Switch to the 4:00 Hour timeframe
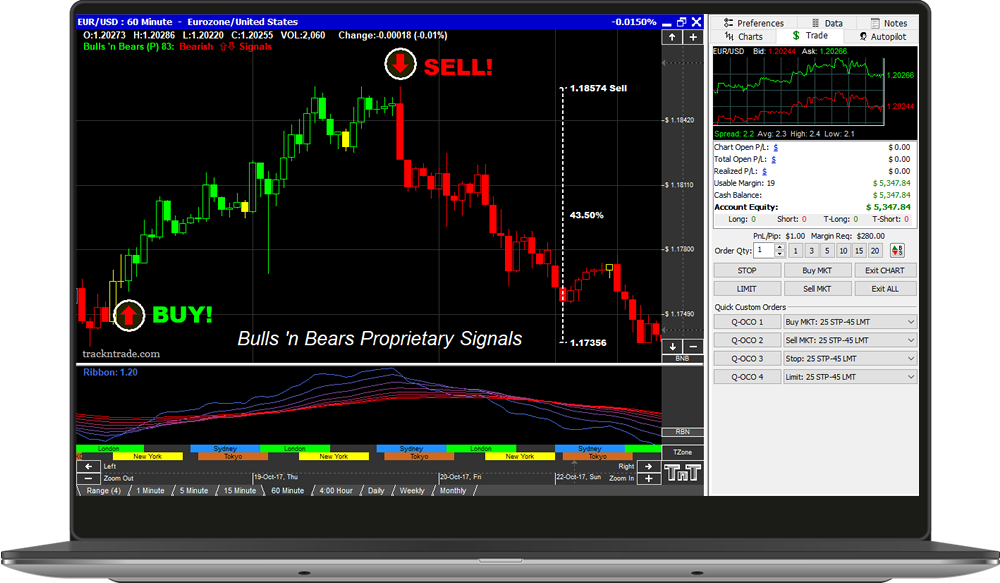Image resolution: width=1000 pixels, height=583 pixels. 336,491
